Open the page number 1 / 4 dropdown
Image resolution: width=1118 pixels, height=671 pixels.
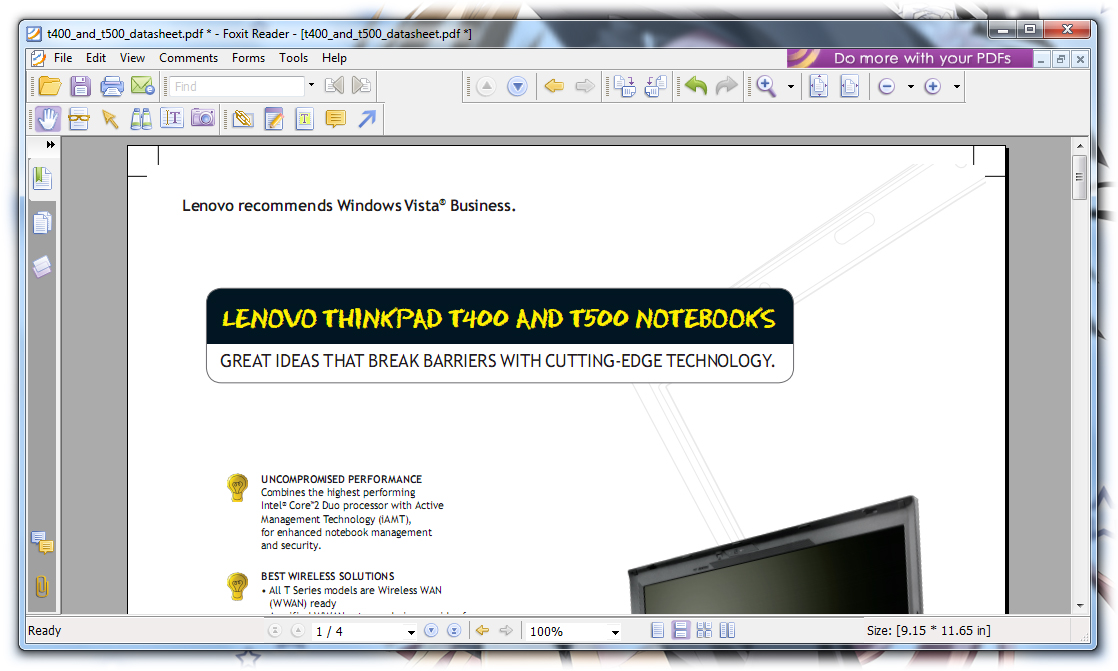point(411,632)
